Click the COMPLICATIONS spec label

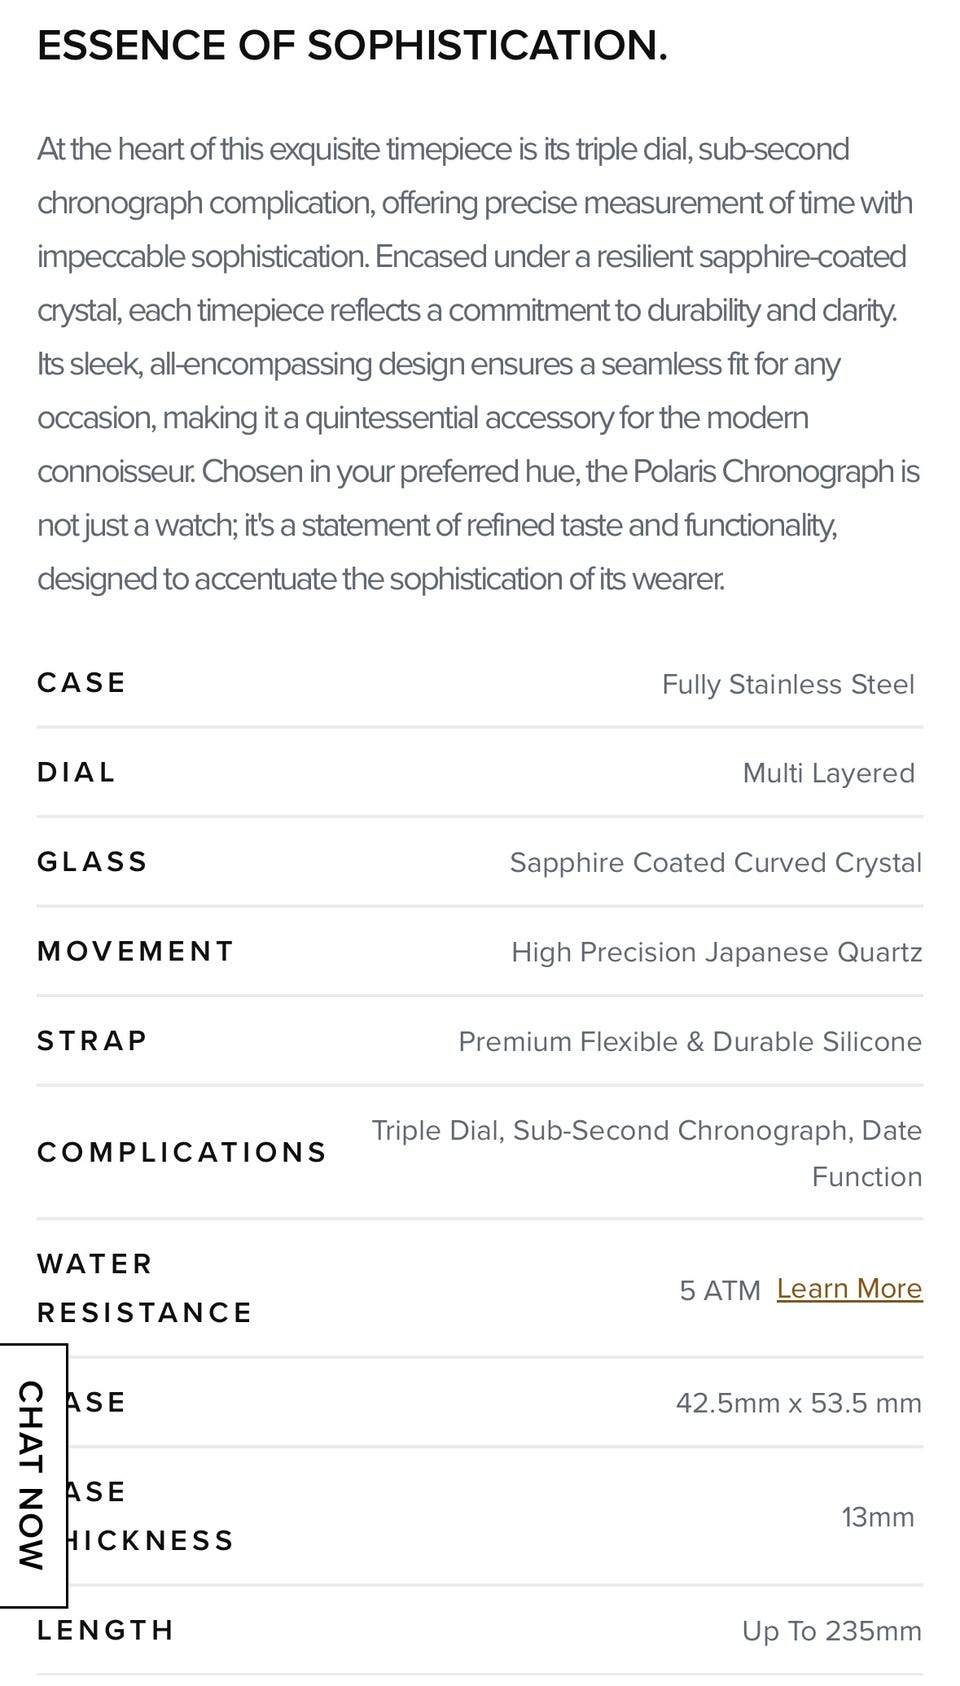click(182, 1153)
